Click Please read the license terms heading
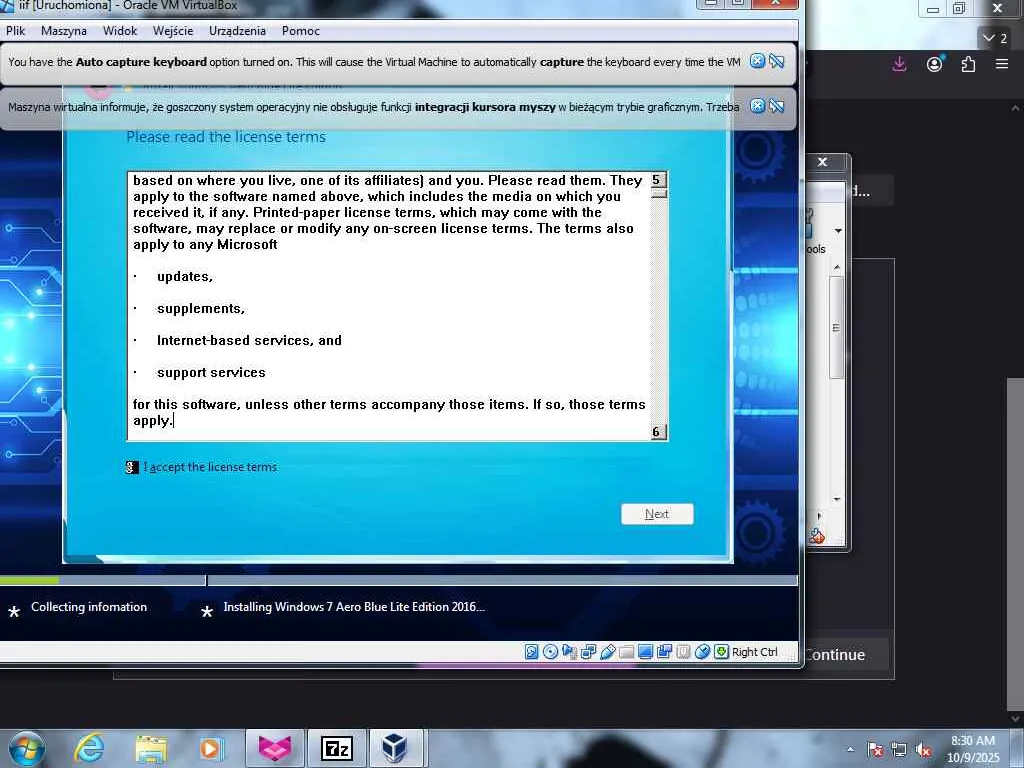The height and width of the screenshot is (768, 1024). [x=226, y=136]
